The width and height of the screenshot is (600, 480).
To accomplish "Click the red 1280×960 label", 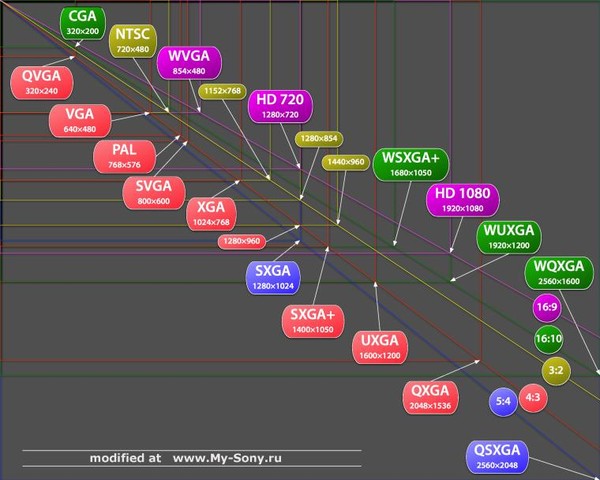I will coord(241,241).
